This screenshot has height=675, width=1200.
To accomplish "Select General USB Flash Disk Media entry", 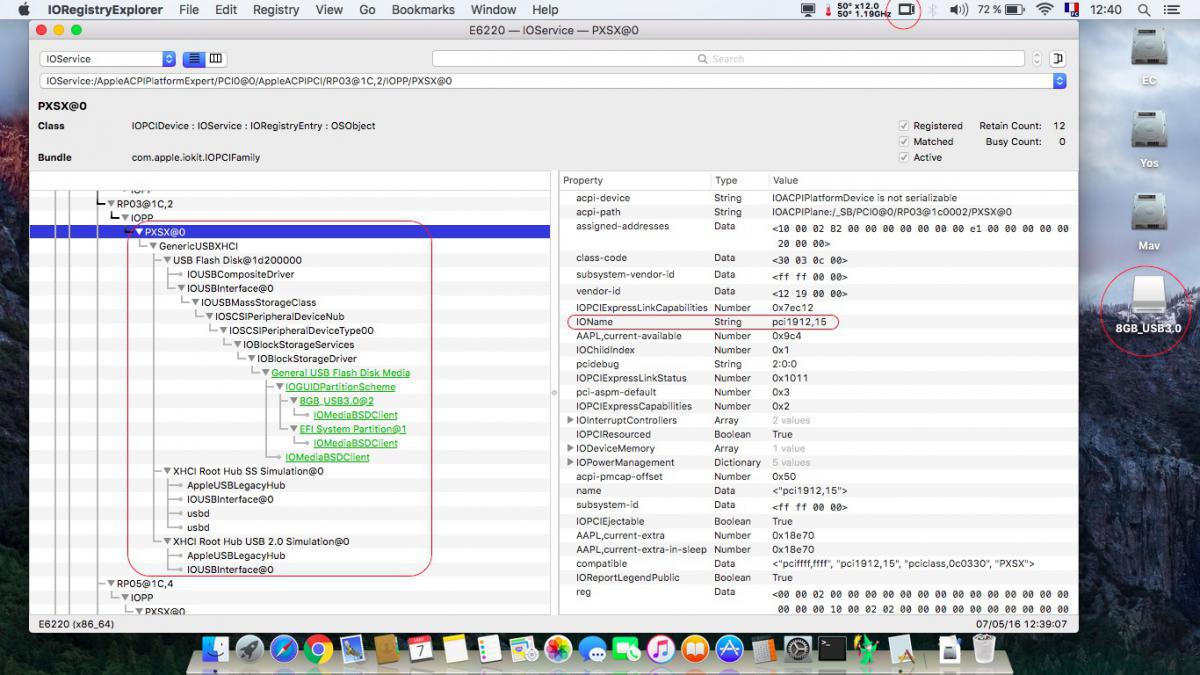I will pyautogui.click(x=341, y=373).
